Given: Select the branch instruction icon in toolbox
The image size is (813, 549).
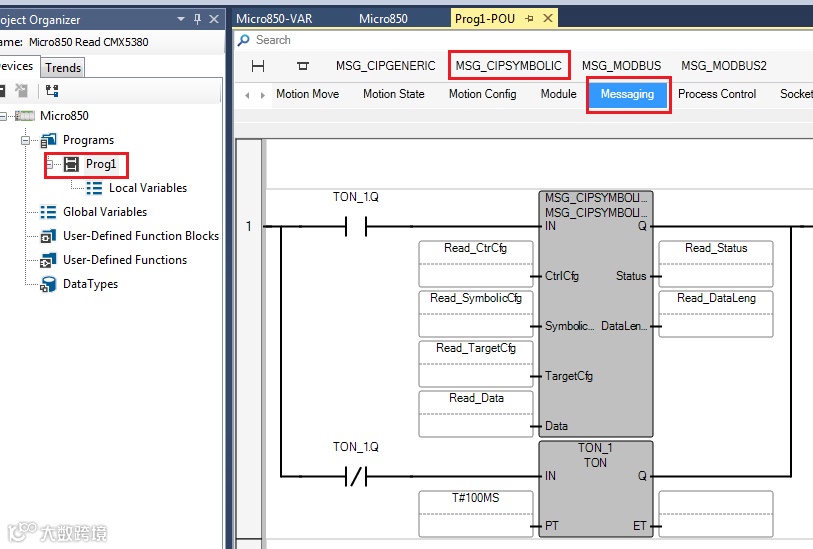Looking at the screenshot, I should coord(303,66).
